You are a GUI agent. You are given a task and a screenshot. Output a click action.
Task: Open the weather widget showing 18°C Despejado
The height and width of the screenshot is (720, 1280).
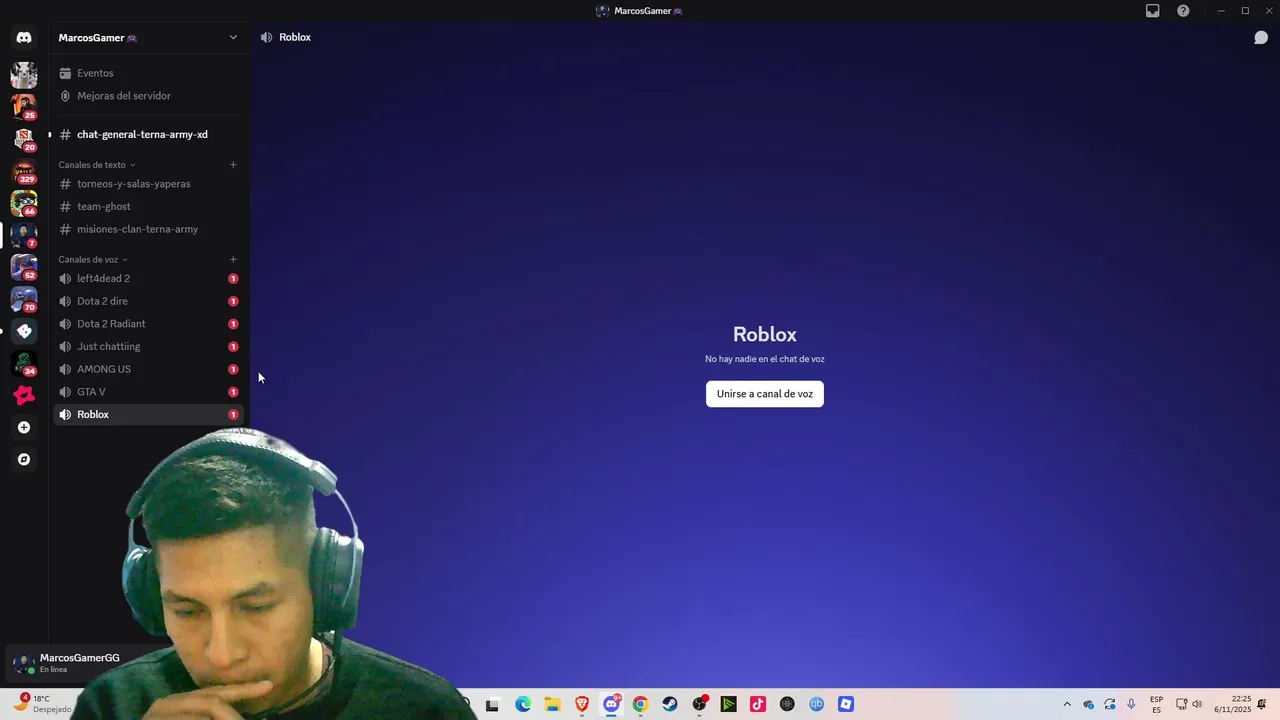pos(42,704)
